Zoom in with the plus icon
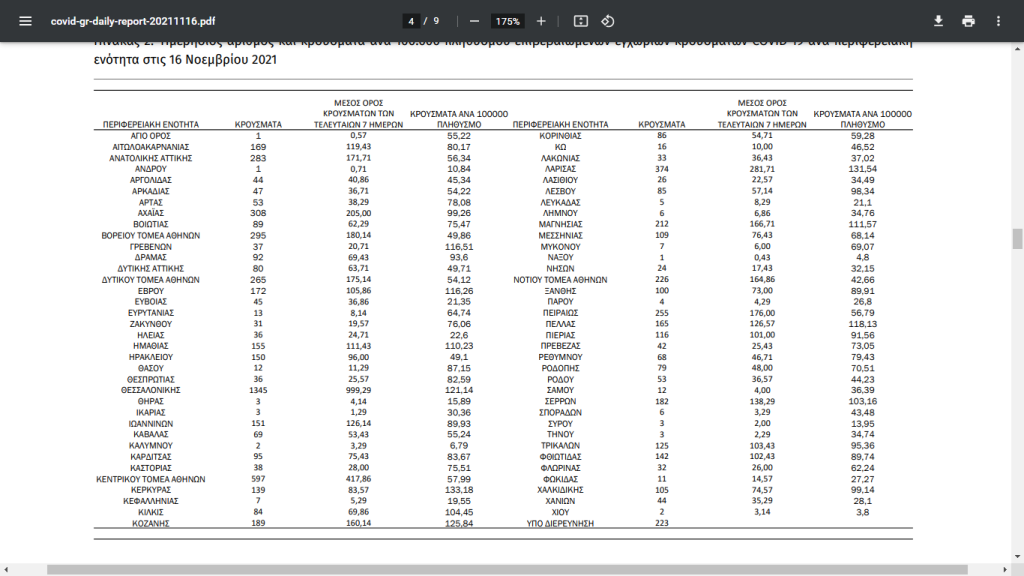This screenshot has height=576, width=1024. tap(541, 21)
